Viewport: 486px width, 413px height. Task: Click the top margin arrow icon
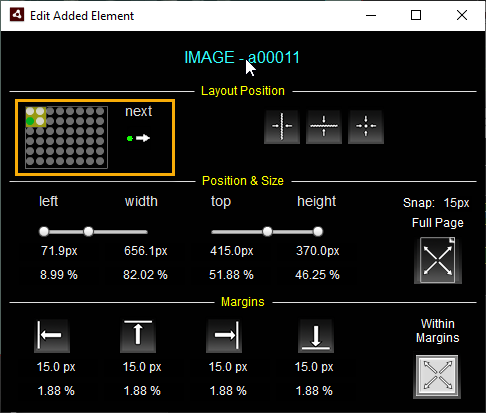[x=138, y=336]
